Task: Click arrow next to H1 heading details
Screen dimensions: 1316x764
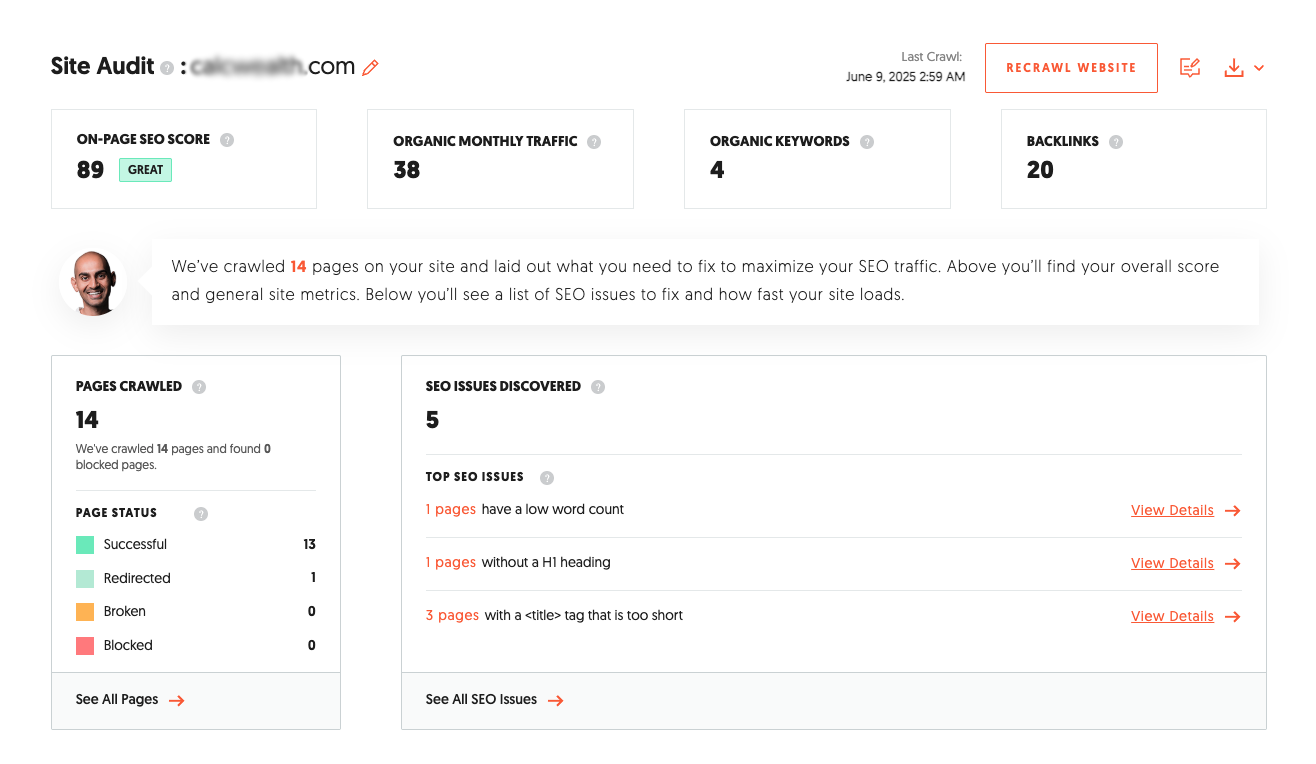Action: coord(1233,564)
